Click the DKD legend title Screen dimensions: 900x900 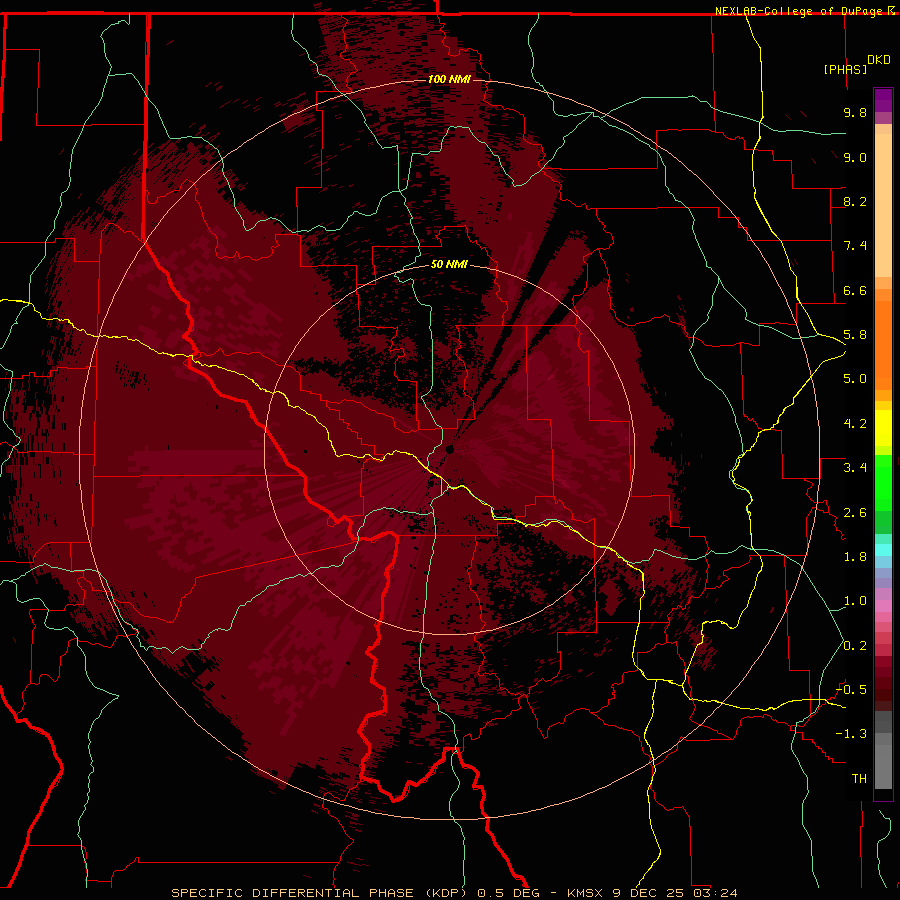point(879,60)
